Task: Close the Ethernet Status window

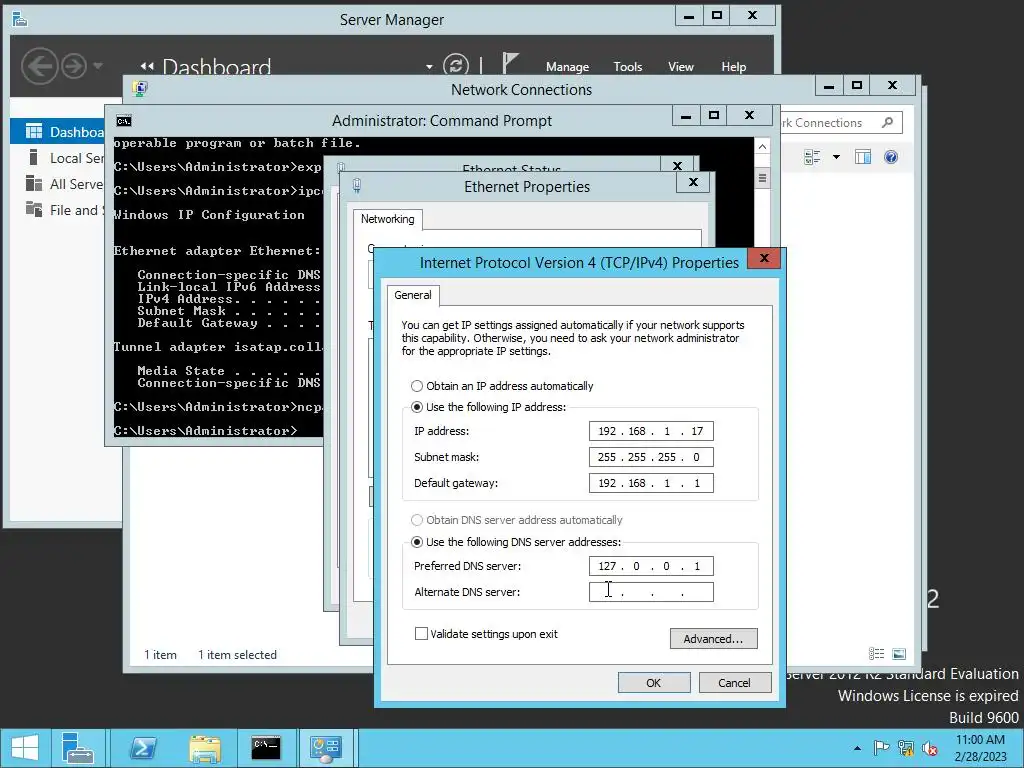Action: pyautogui.click(x=677, y=165)
